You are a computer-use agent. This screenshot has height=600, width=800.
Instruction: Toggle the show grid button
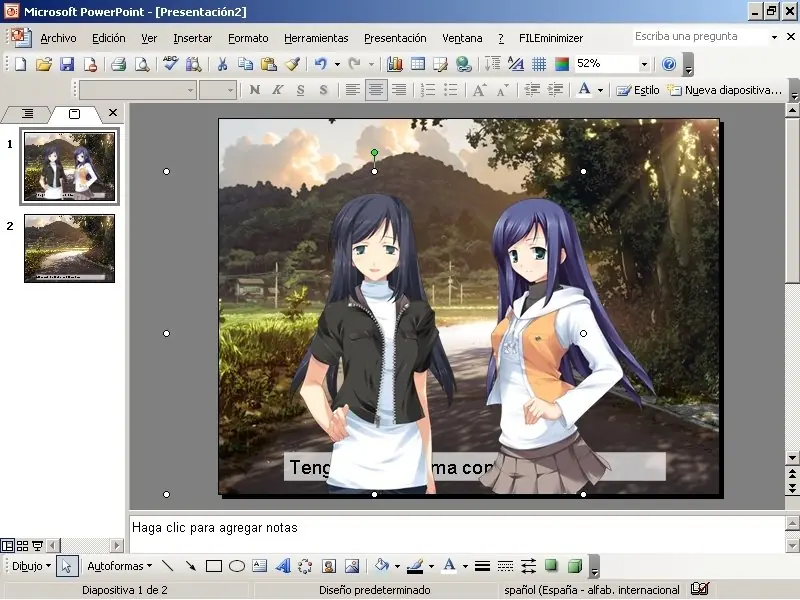point(539,64)
